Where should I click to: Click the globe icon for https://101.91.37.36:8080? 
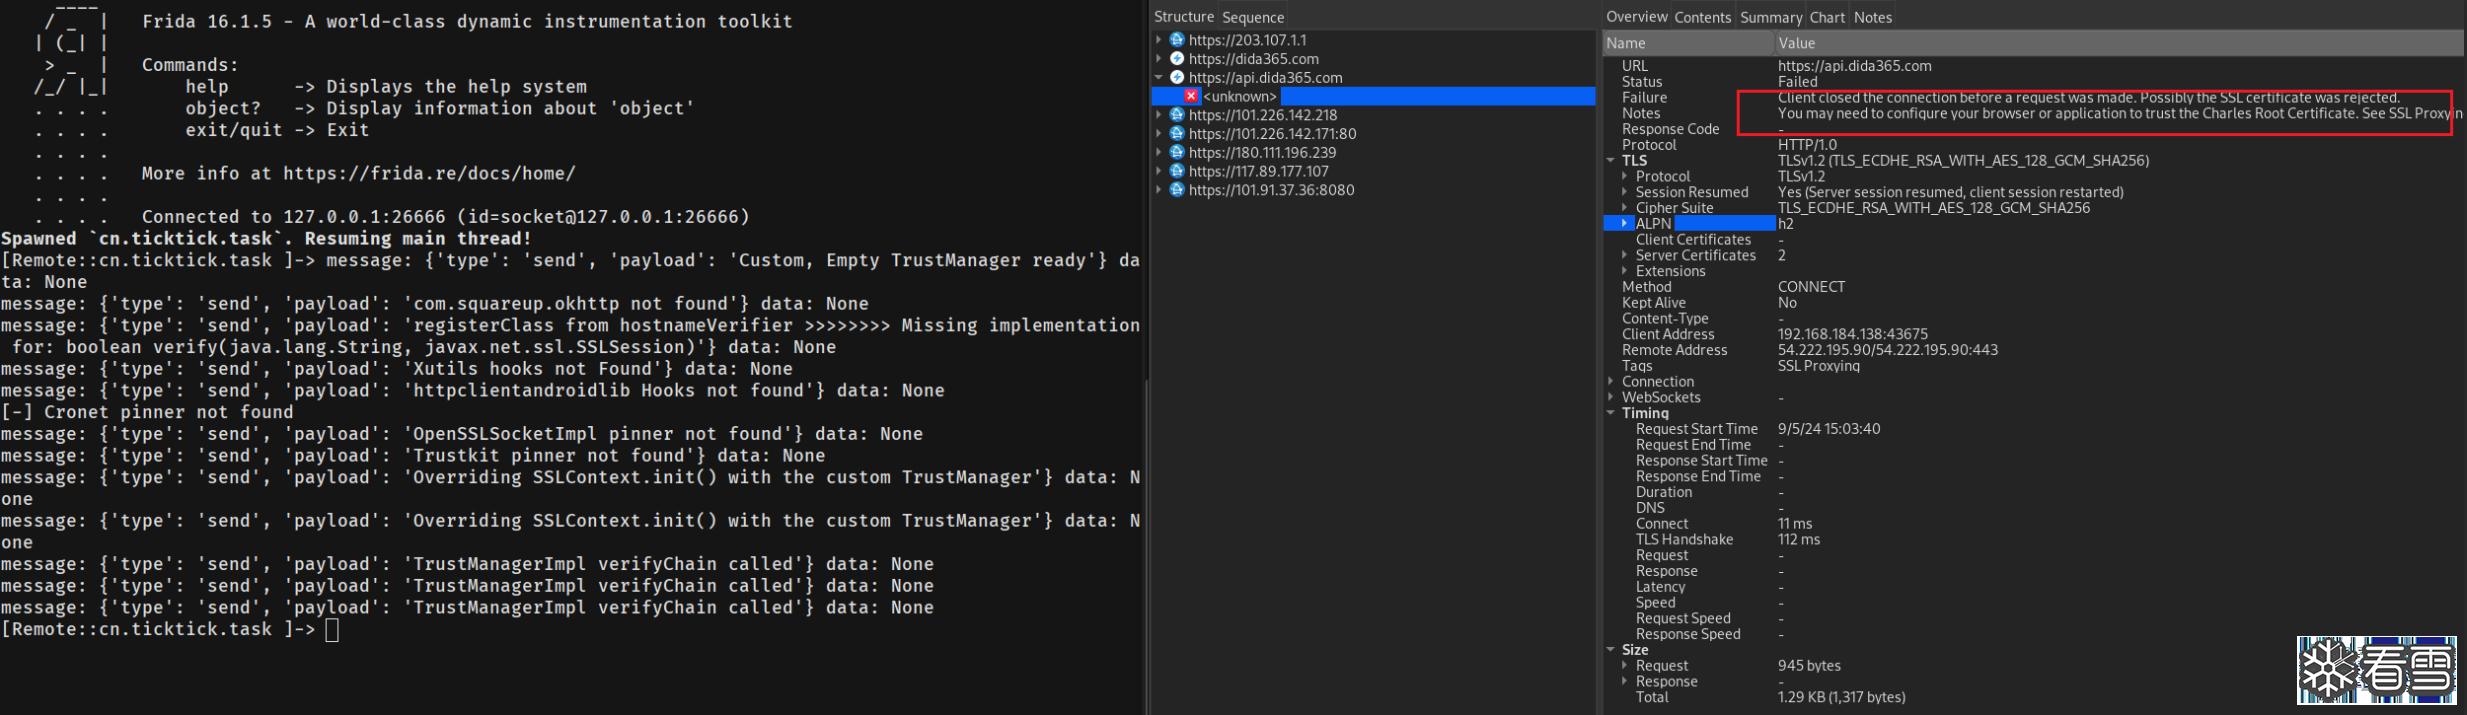[1177, 190]
